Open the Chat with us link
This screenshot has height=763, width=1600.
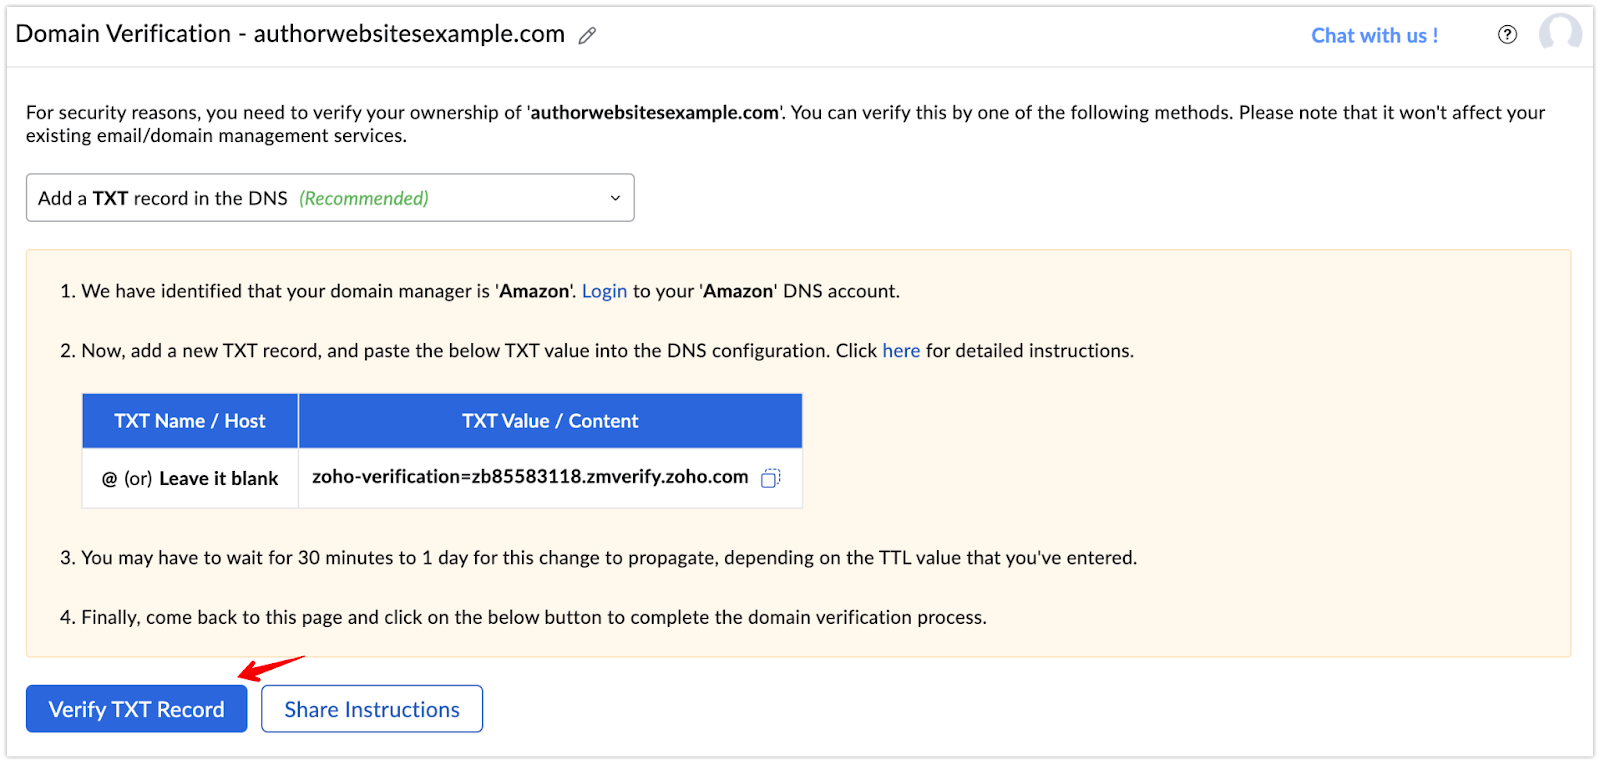click(1375, 35)
